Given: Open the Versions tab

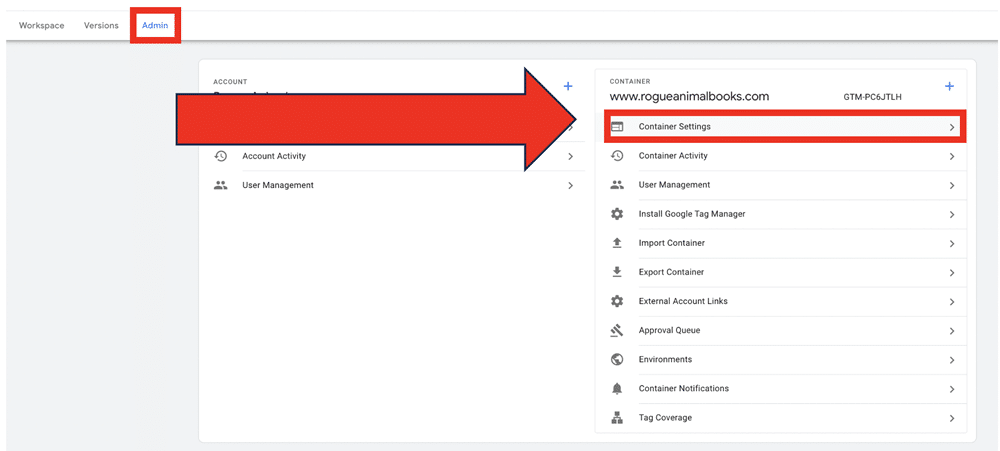Looking at the screenshot, I should click(x=101, y=26).
